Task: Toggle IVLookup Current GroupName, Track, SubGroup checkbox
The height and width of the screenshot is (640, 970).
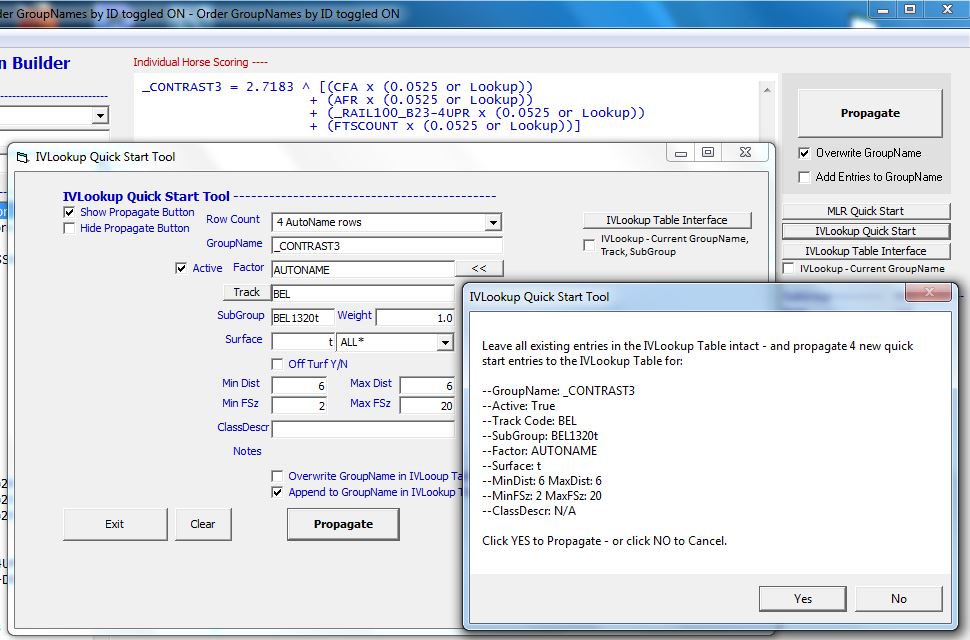Action: coord(589,245)
